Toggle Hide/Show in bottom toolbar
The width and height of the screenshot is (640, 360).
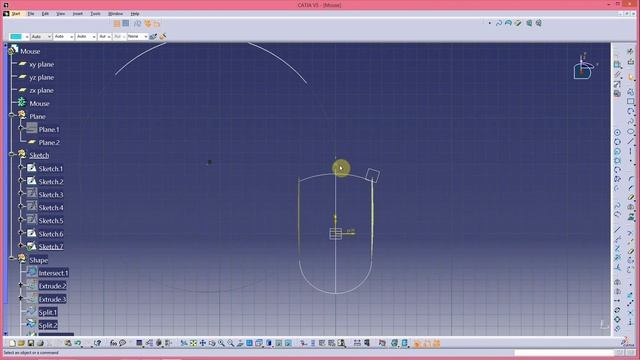point(279,343)
